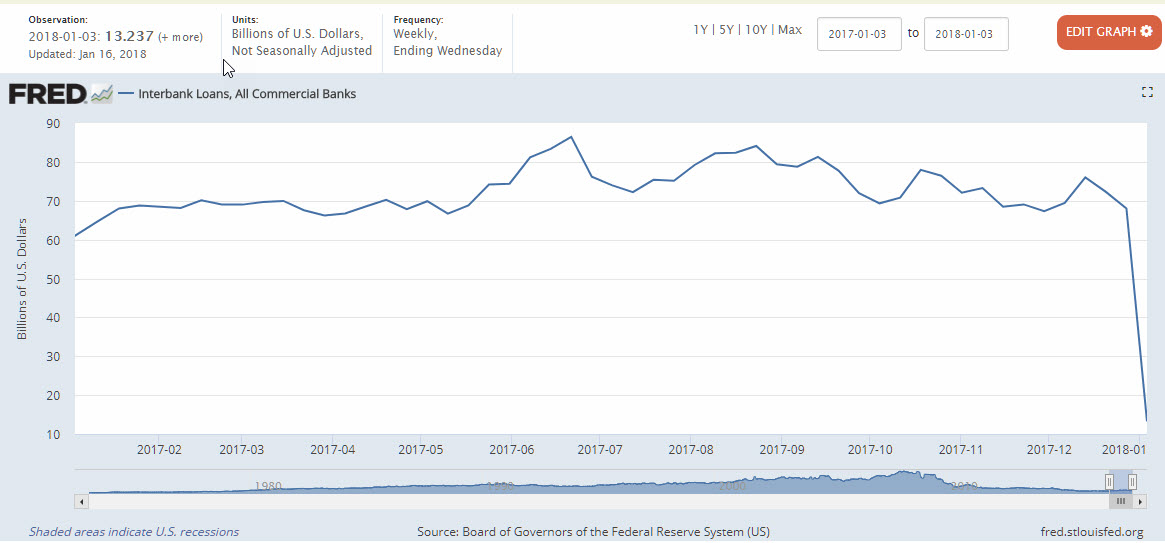Open the fred.stlouisfed.org link

tap(1091, 532)
